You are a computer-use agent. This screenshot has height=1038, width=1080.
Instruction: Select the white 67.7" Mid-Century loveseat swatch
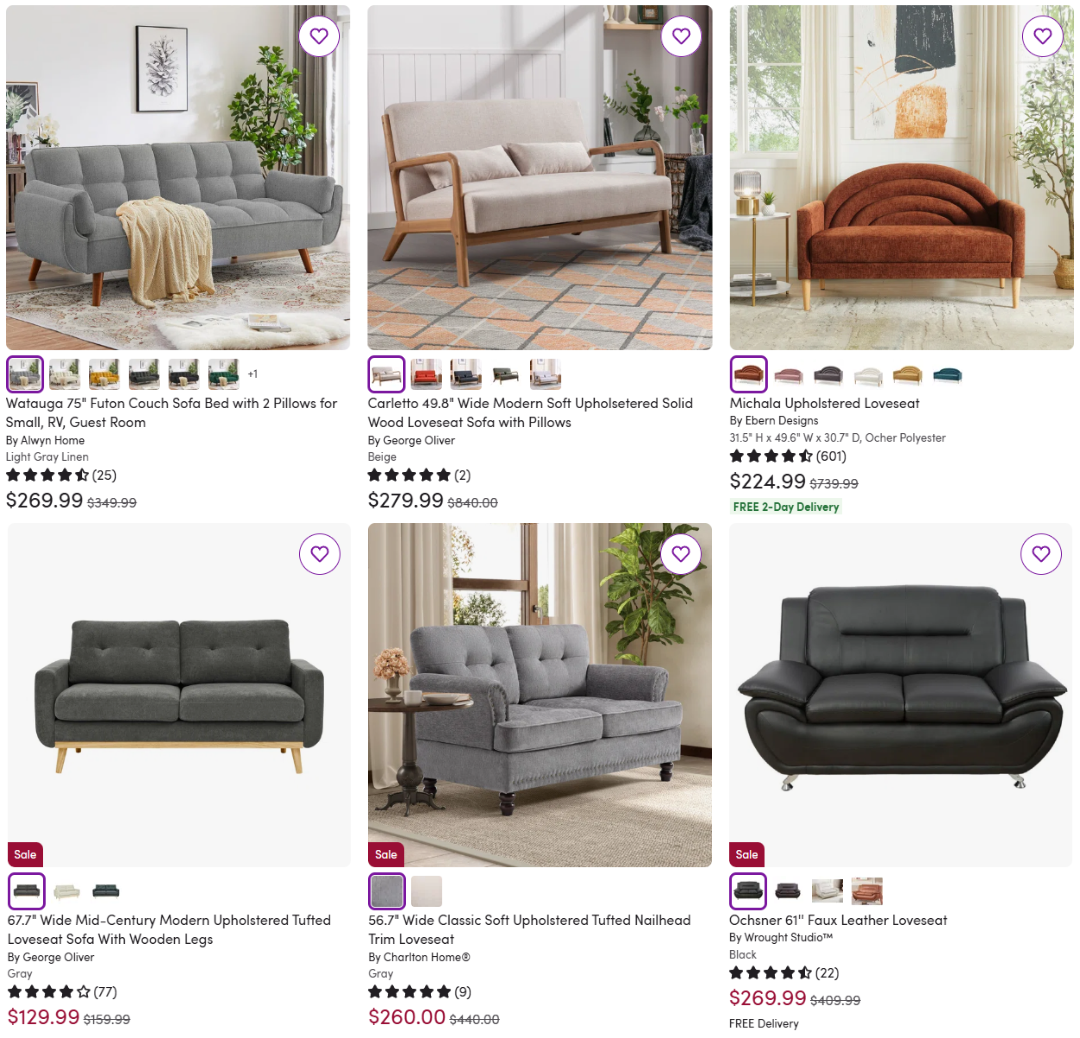(67, 891)
